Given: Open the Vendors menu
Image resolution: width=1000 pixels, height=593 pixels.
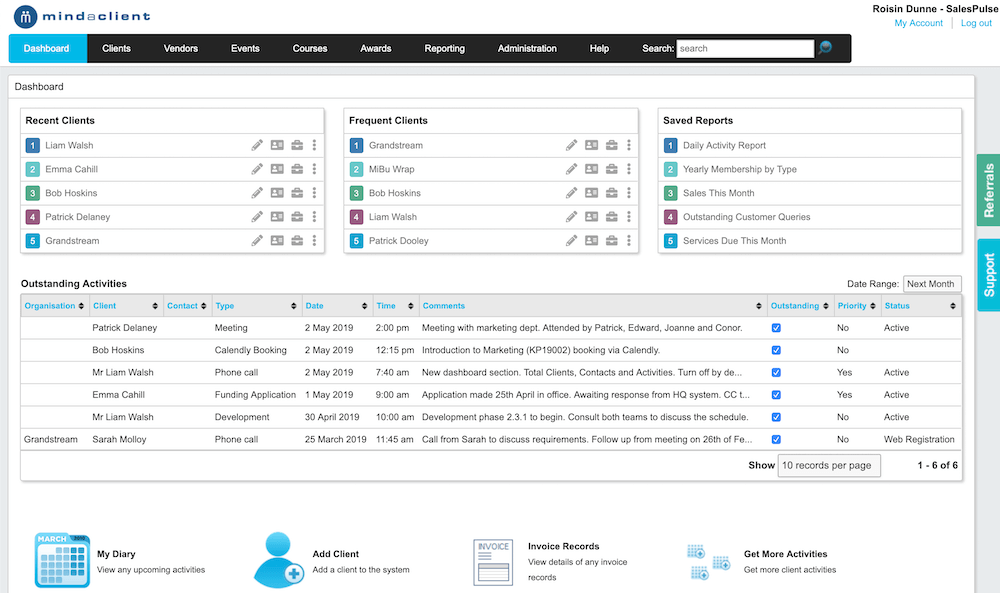Looking at the screenshot, I should (180, 48).
